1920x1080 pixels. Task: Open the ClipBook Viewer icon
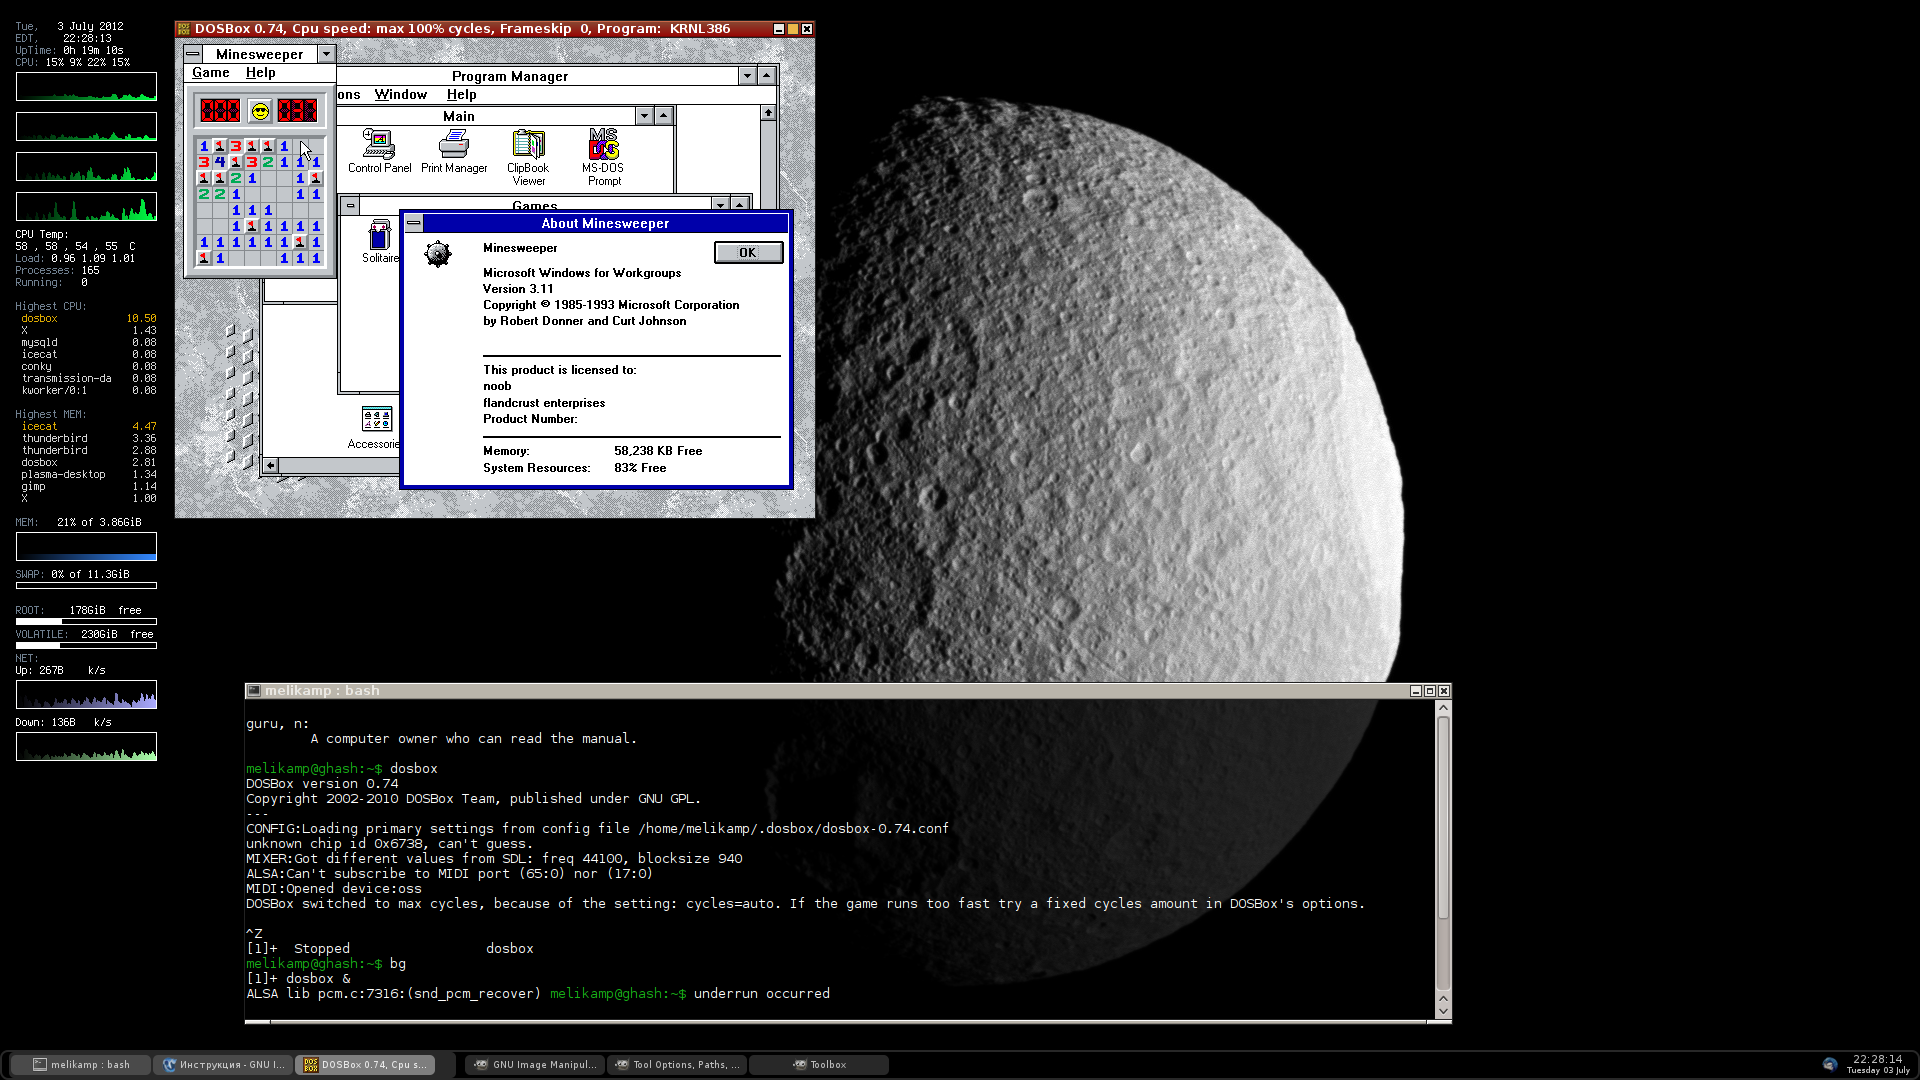point(528,158)
